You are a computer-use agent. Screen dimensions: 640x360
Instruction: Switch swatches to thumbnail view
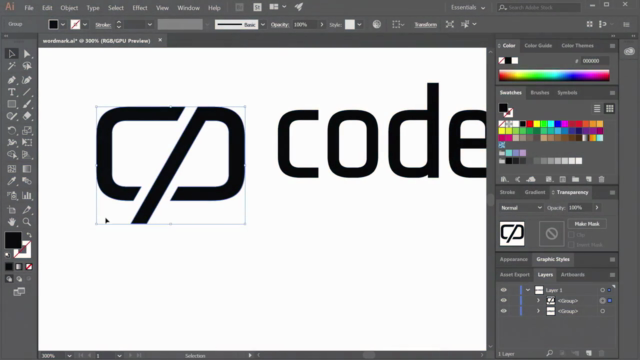click(609, 109)
